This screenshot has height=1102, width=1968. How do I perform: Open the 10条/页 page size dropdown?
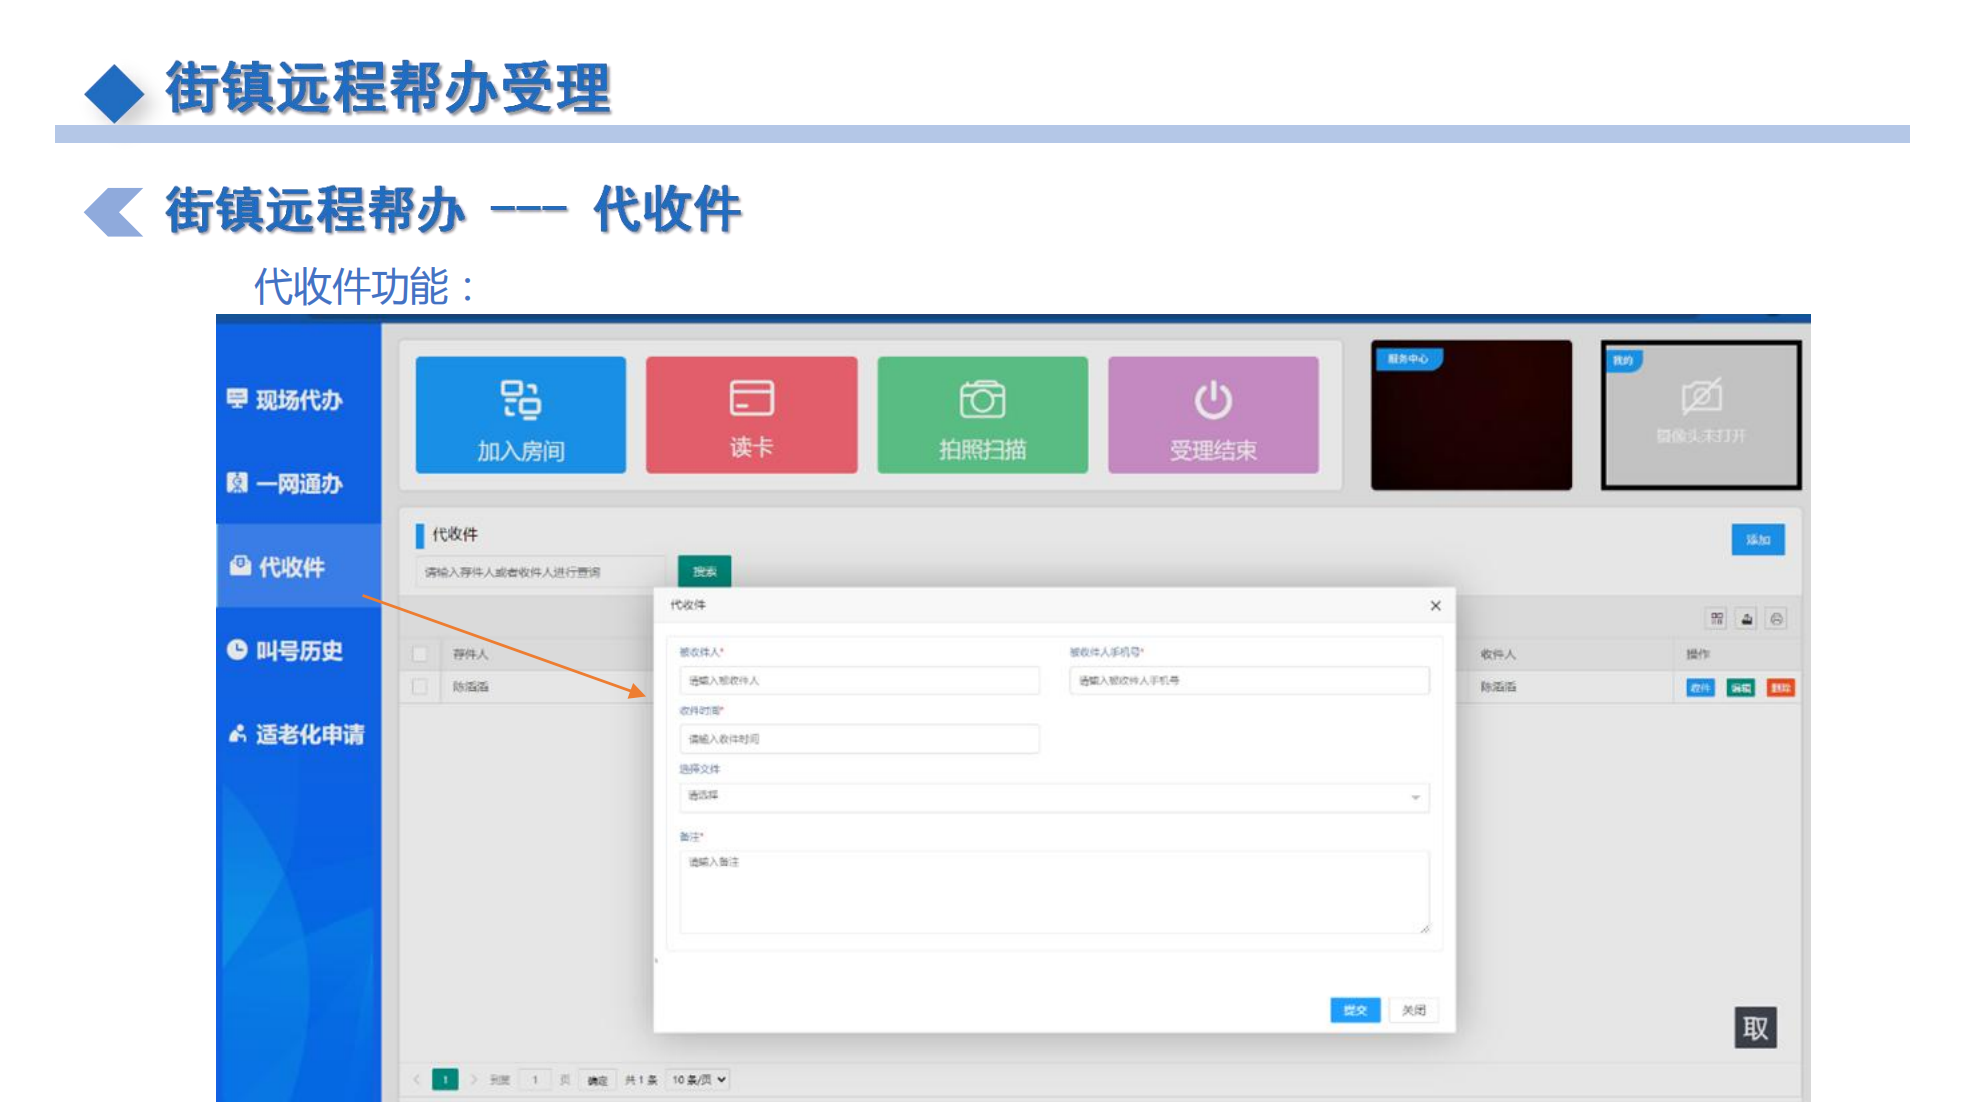(x=699, y=1080)
